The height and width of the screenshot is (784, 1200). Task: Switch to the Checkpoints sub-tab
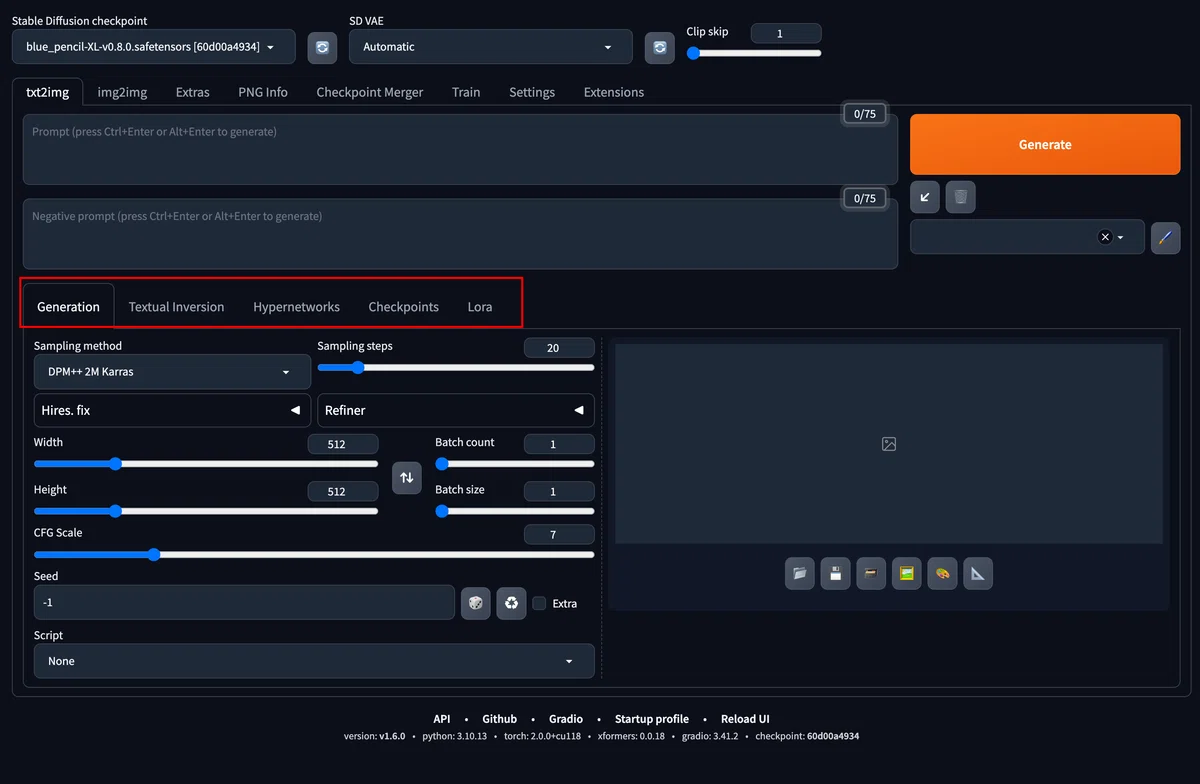[x=404, y=307]
